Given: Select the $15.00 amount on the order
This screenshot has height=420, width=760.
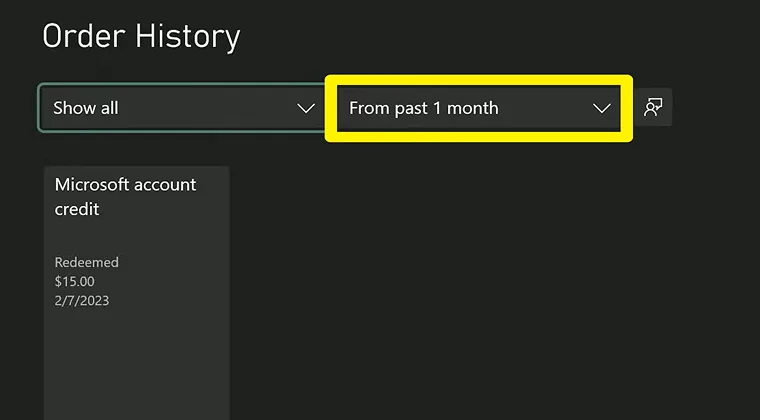Looking at the screenshot, I should pyautogui.click(x=75, y=282).
